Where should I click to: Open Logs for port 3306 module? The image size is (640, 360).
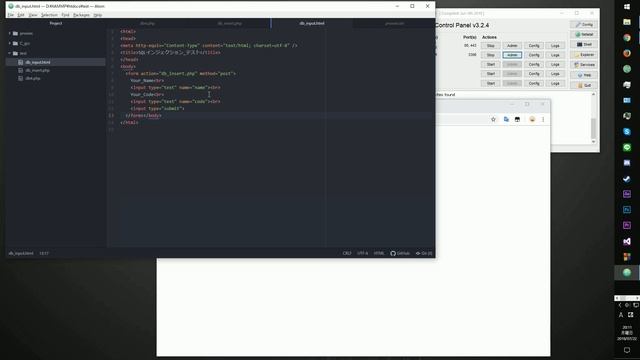pos(555,55)
